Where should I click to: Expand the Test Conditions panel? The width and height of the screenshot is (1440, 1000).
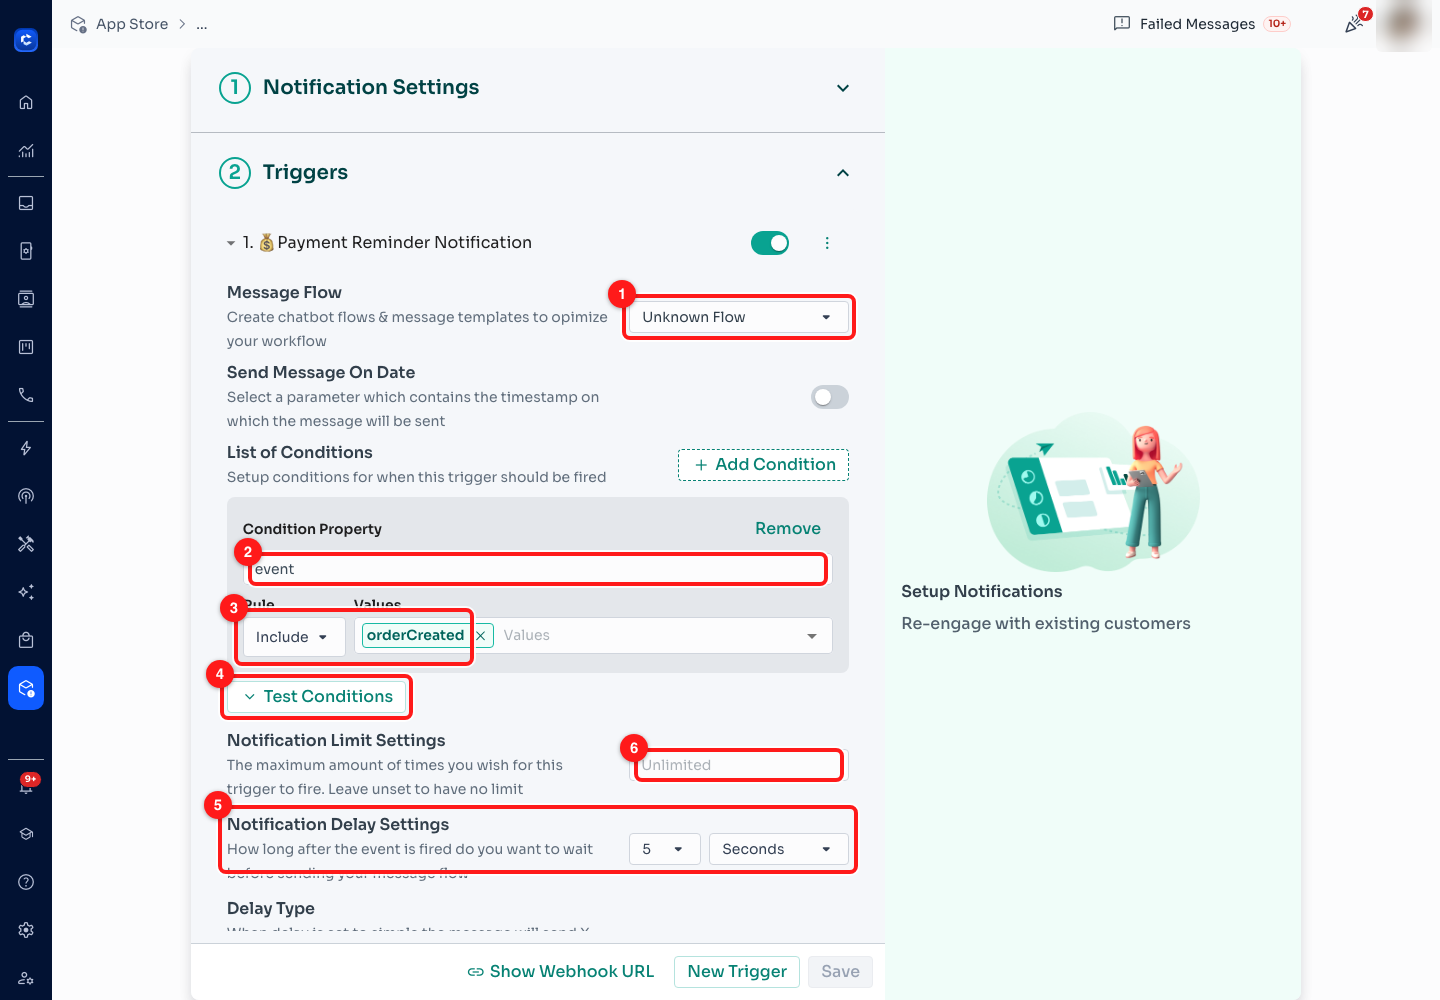tap(318, 697)
